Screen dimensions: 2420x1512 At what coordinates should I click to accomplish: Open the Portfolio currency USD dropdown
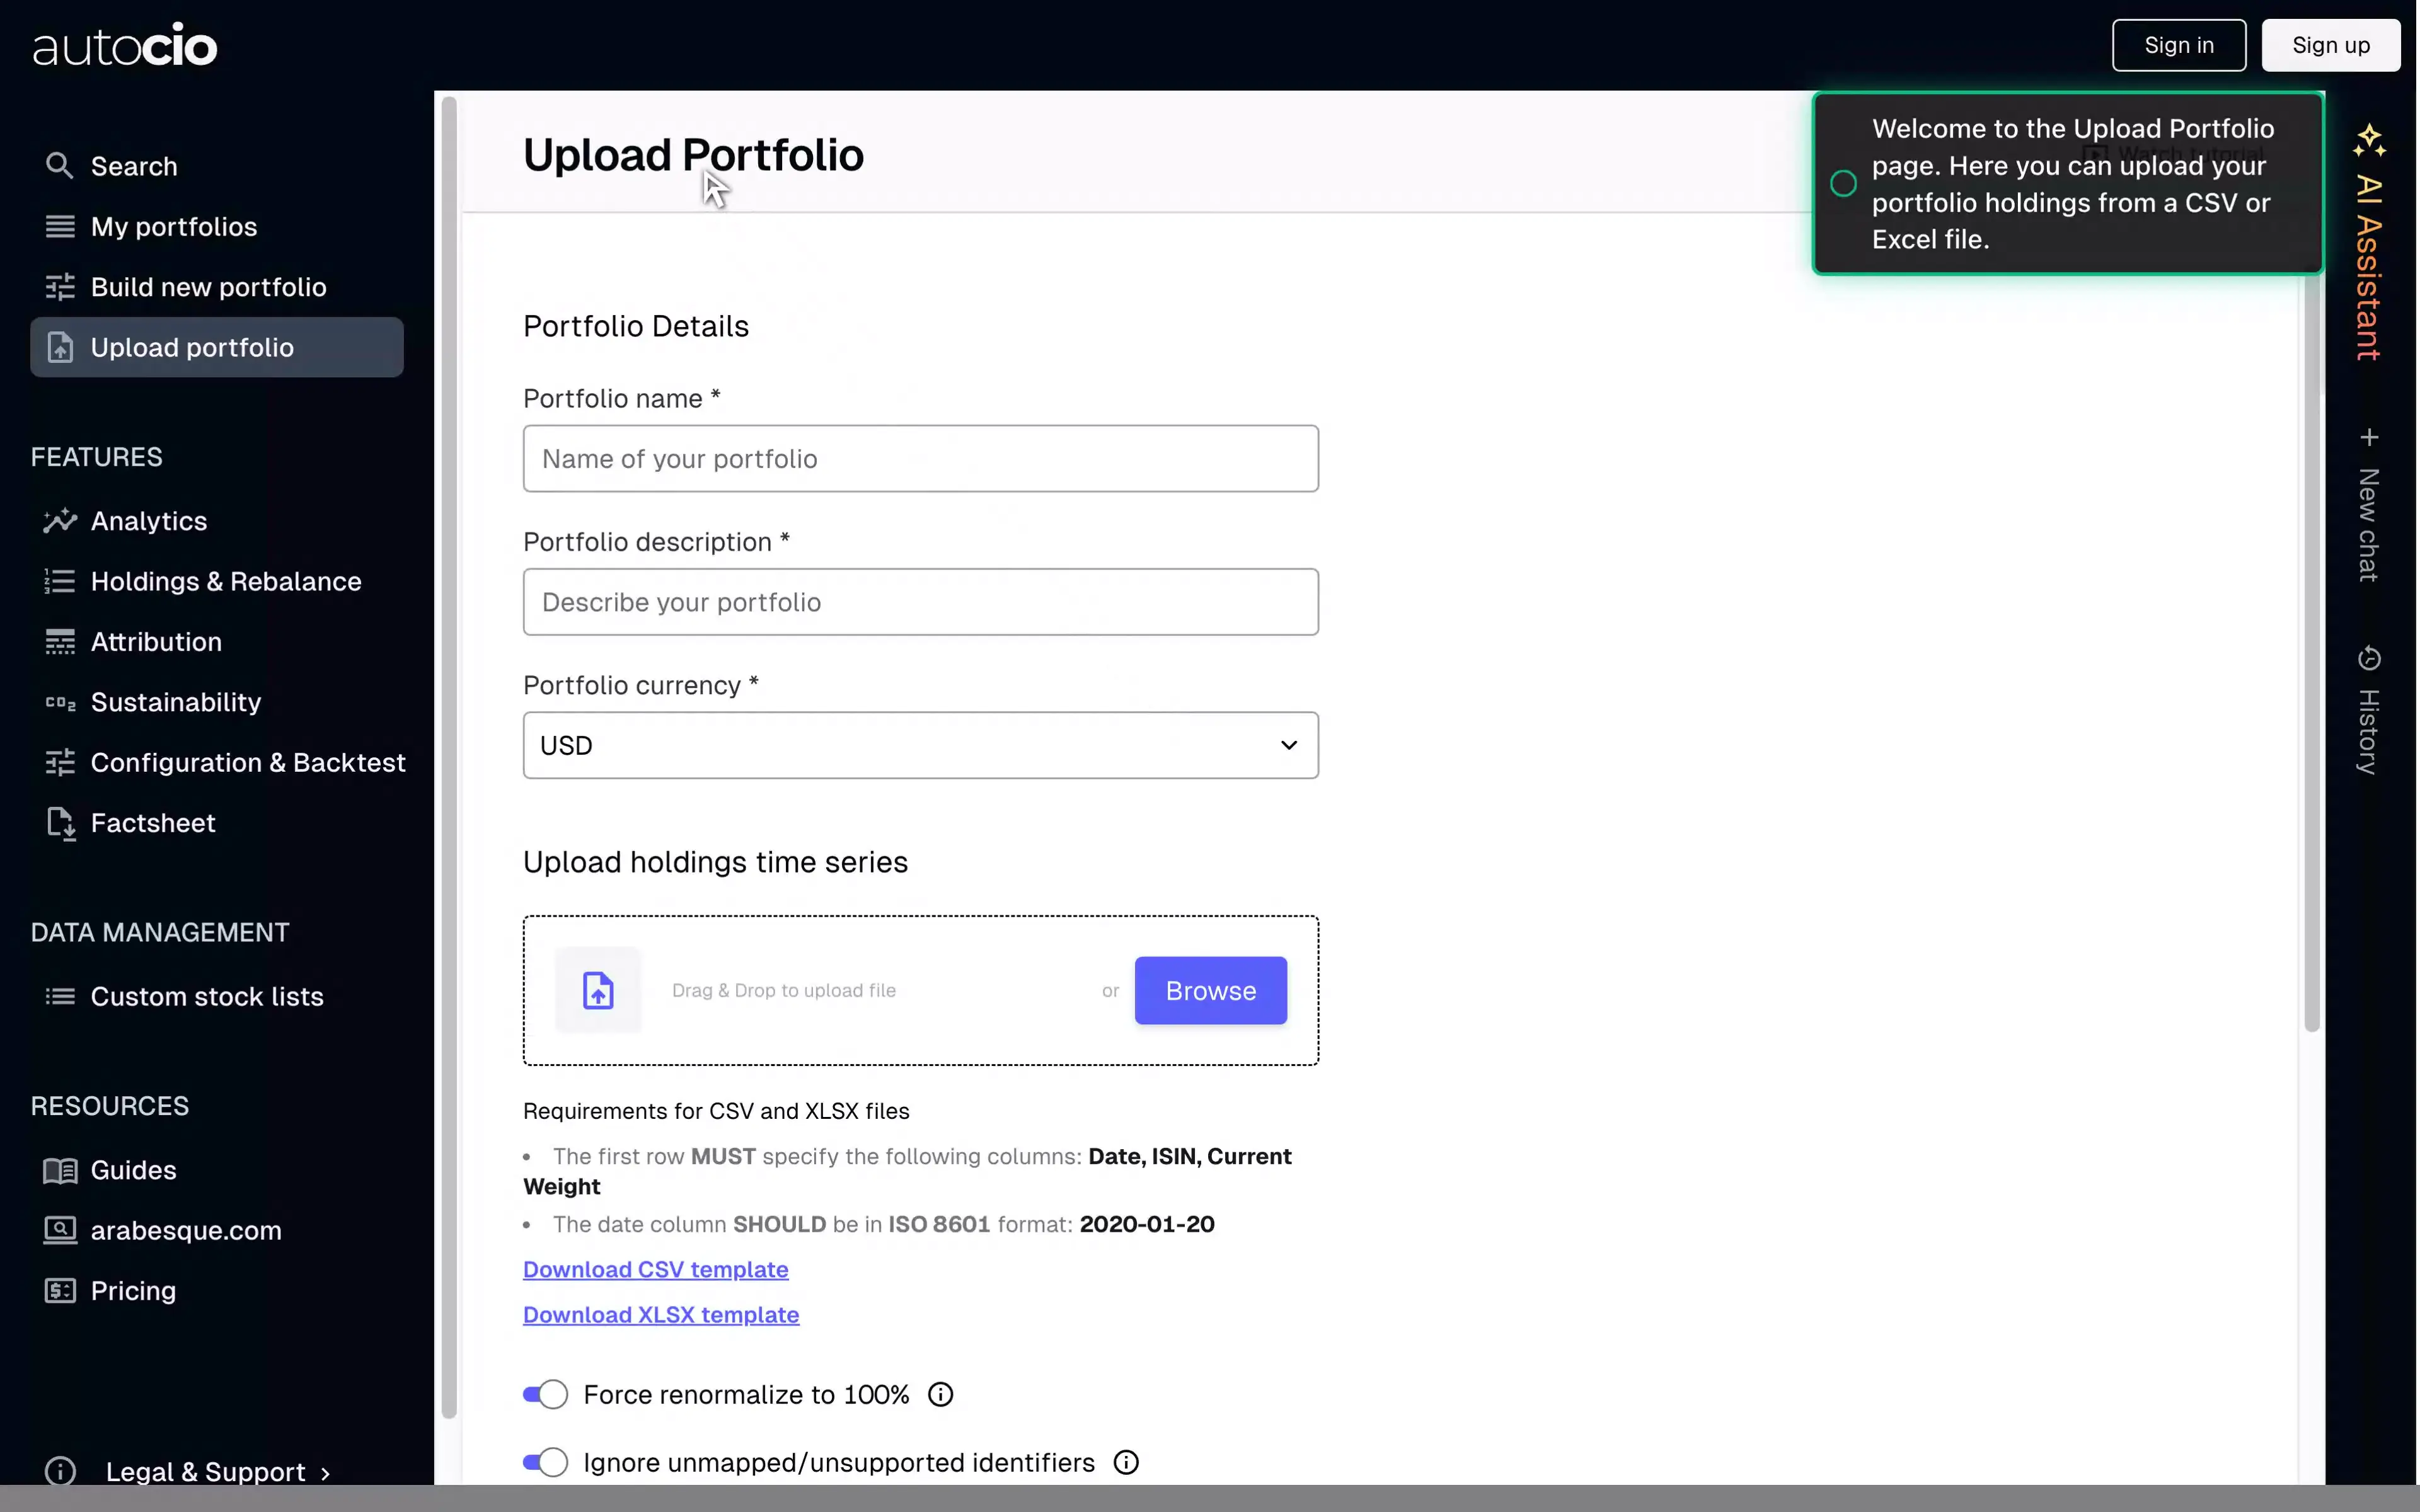(x=920, y=745)
